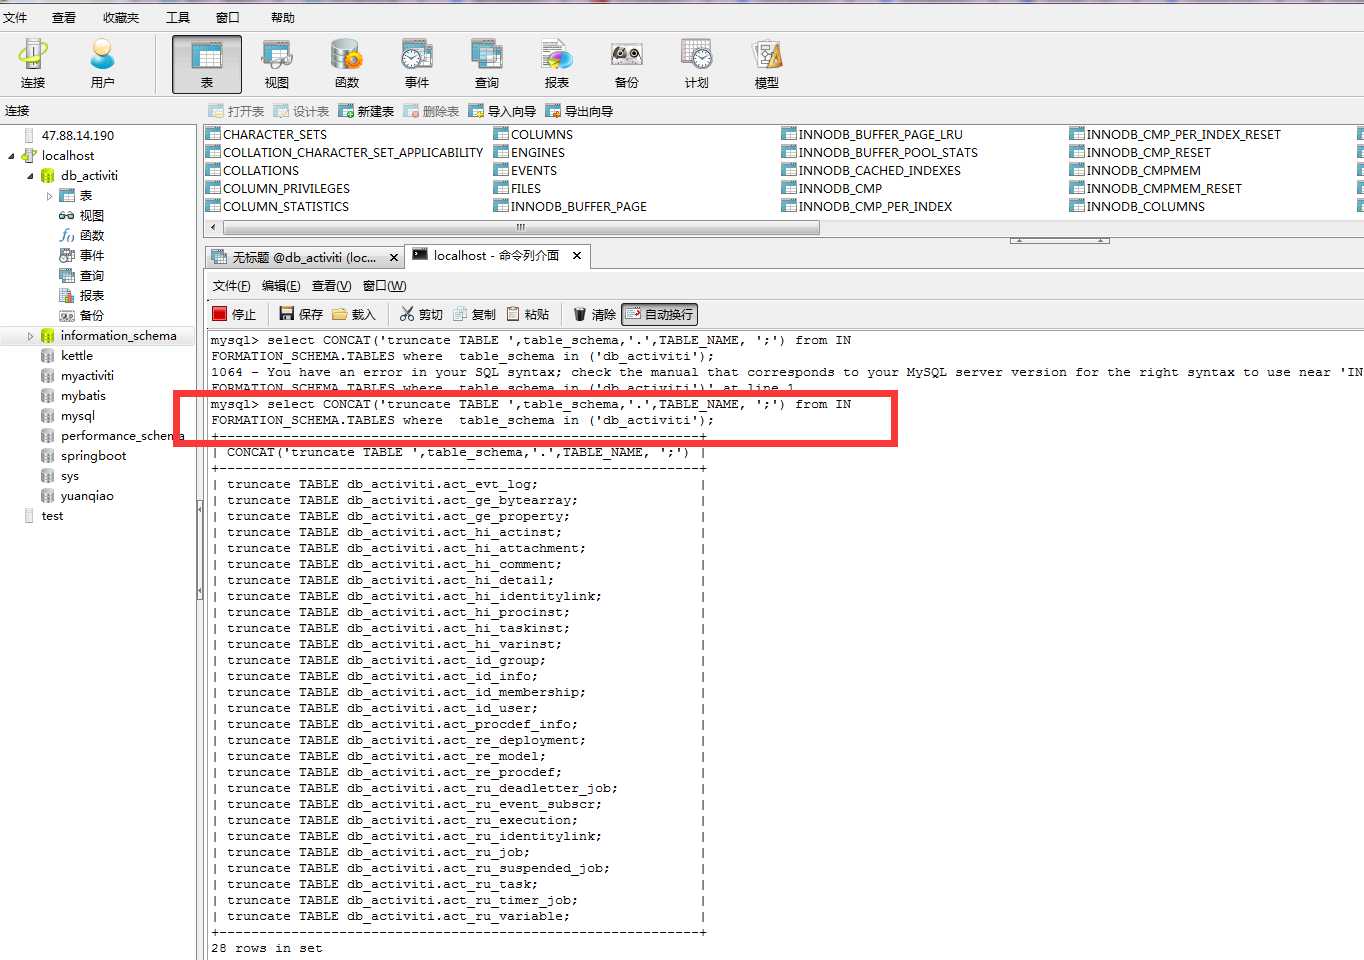This screenshot has height=960, width=1364.
Task: Click the red 停止 (Stop) button
Action: pos(234,314)
